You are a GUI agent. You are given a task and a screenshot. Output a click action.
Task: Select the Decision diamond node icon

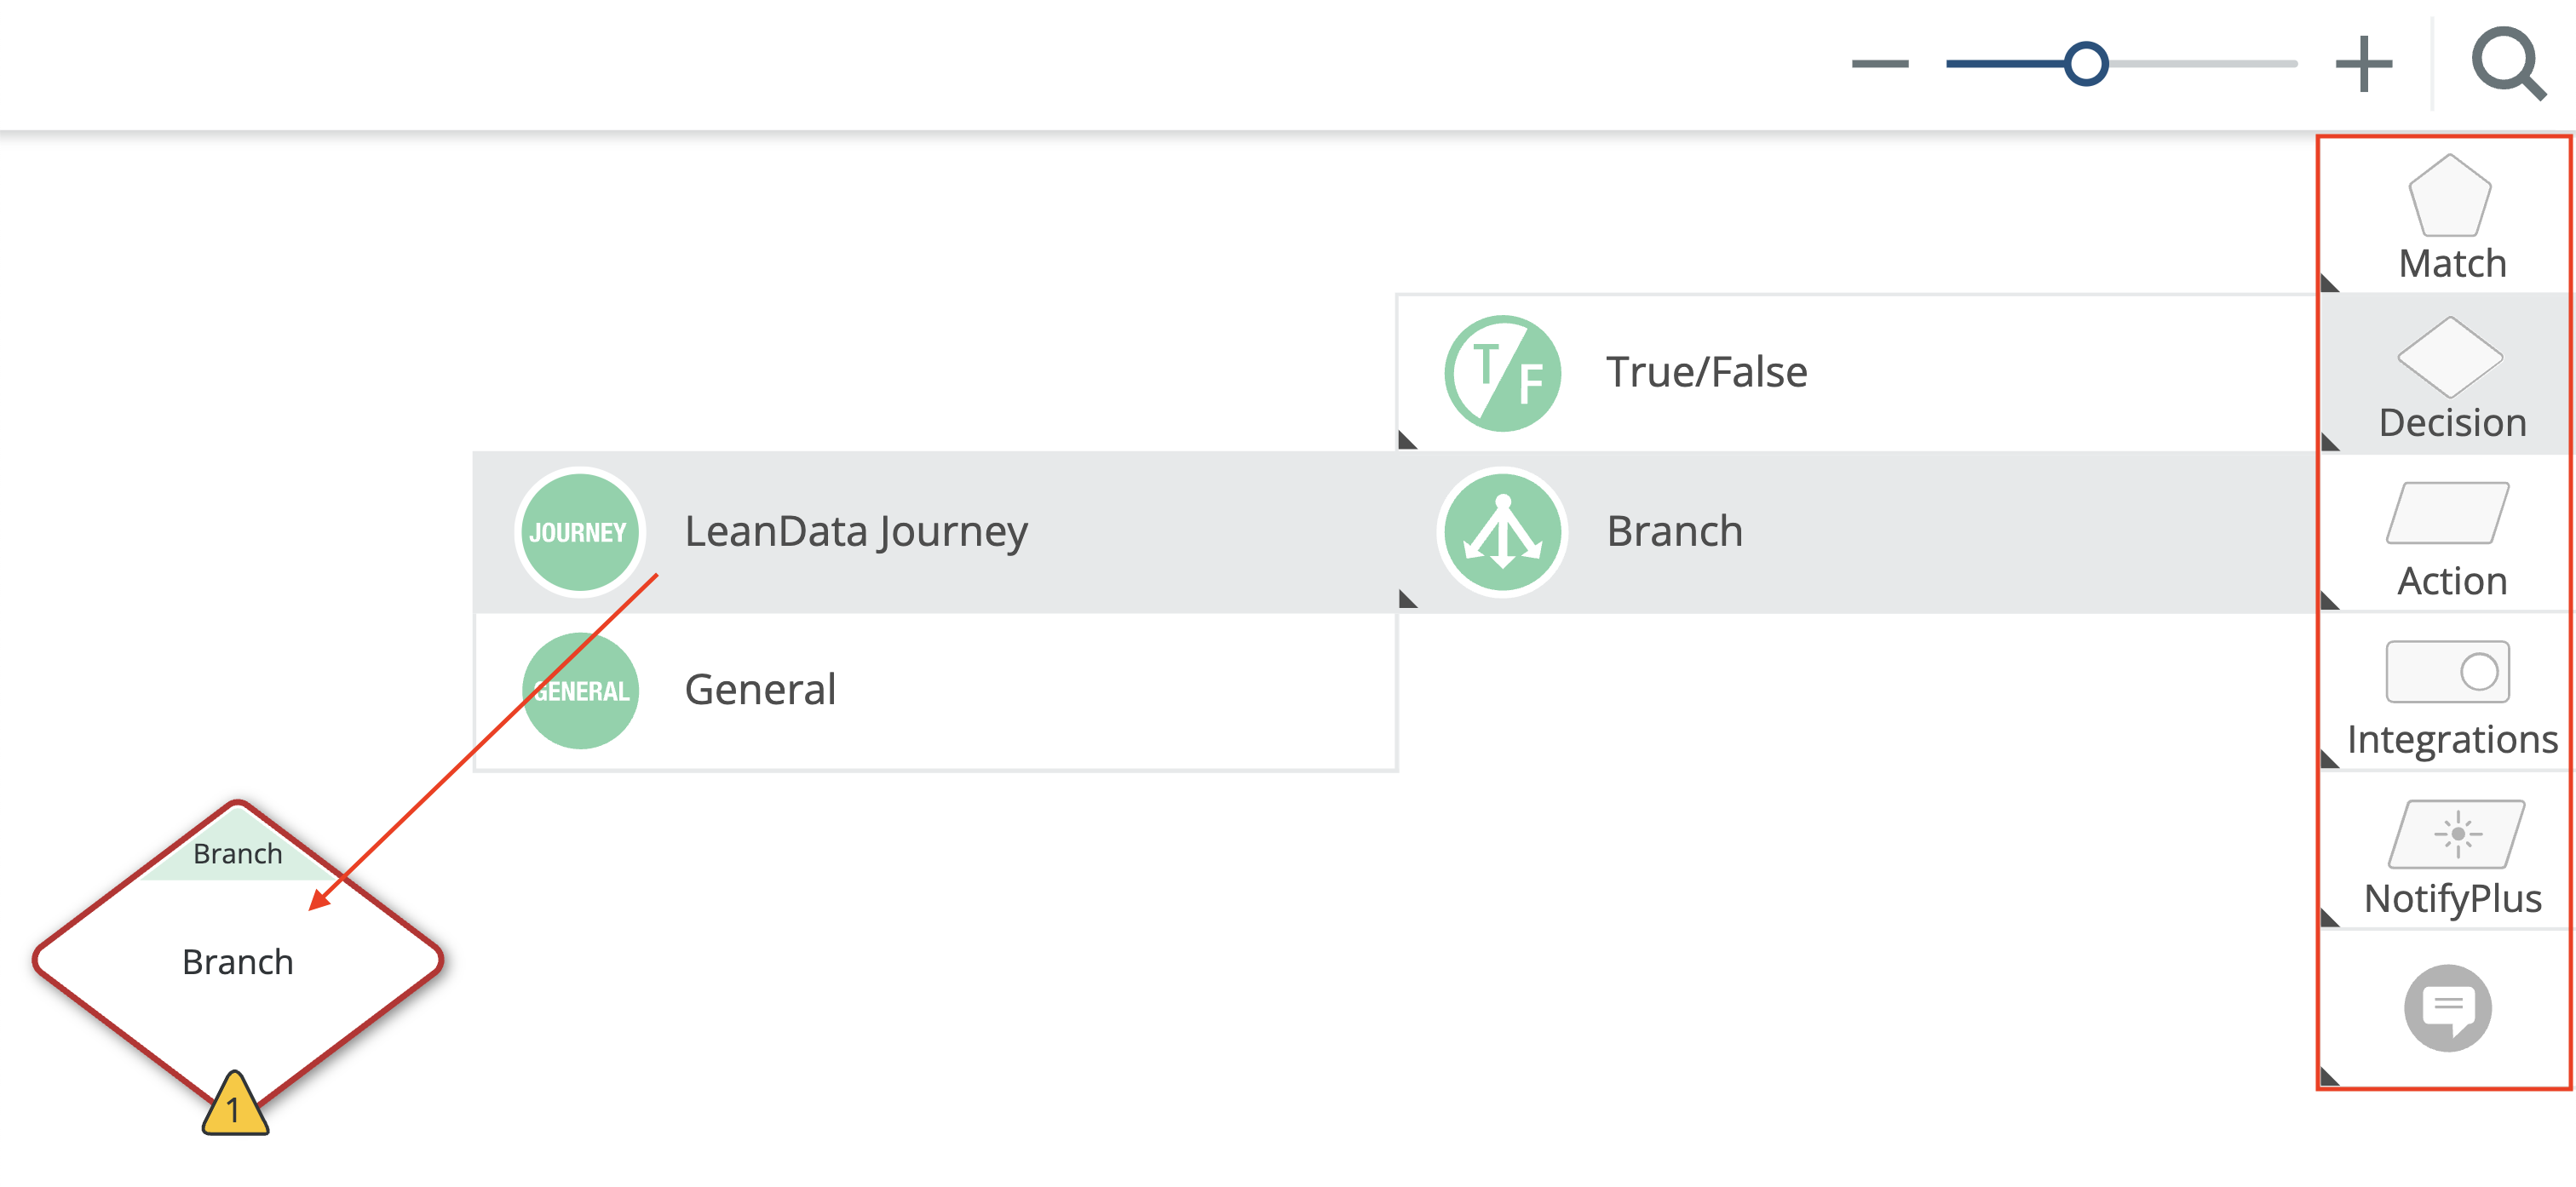[2449, 357]
